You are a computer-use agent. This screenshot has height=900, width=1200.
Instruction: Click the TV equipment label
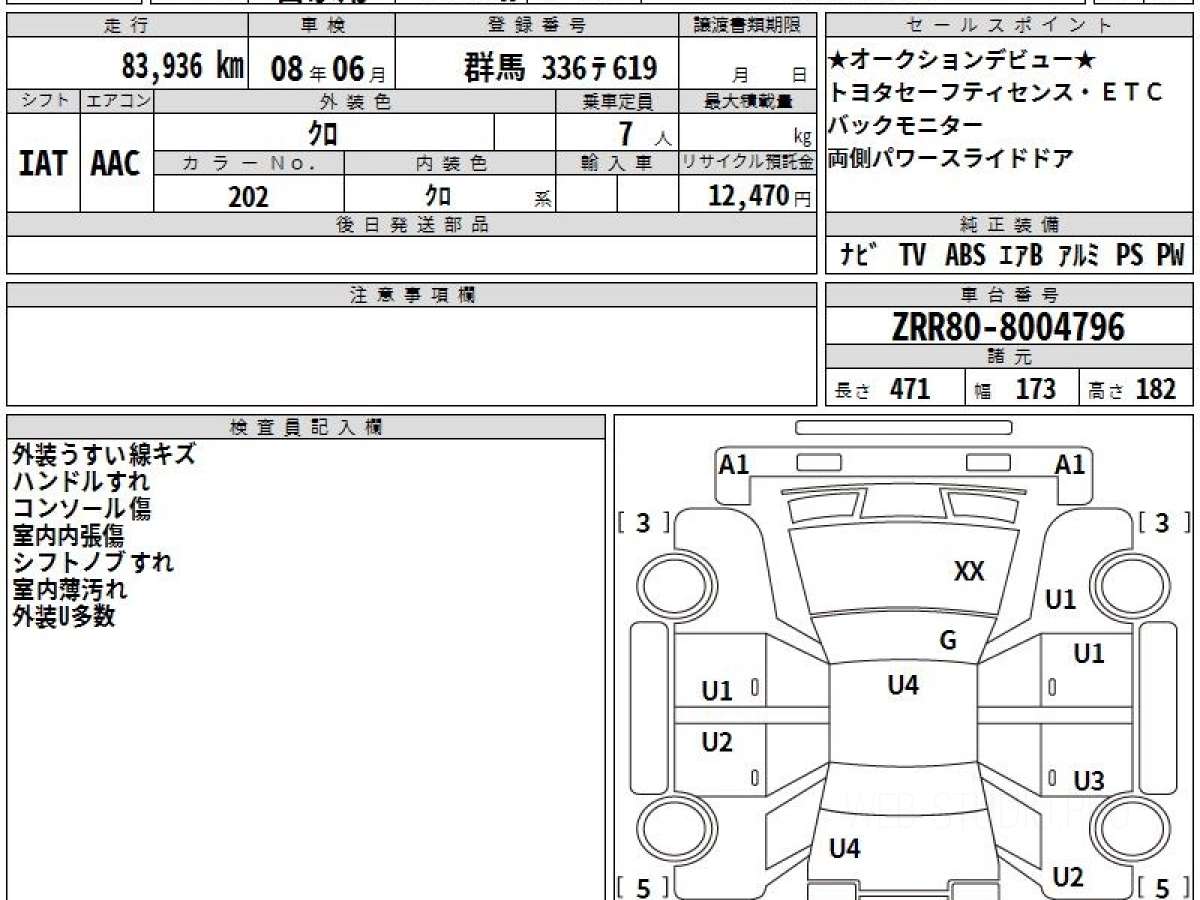(x=912, y=255)
